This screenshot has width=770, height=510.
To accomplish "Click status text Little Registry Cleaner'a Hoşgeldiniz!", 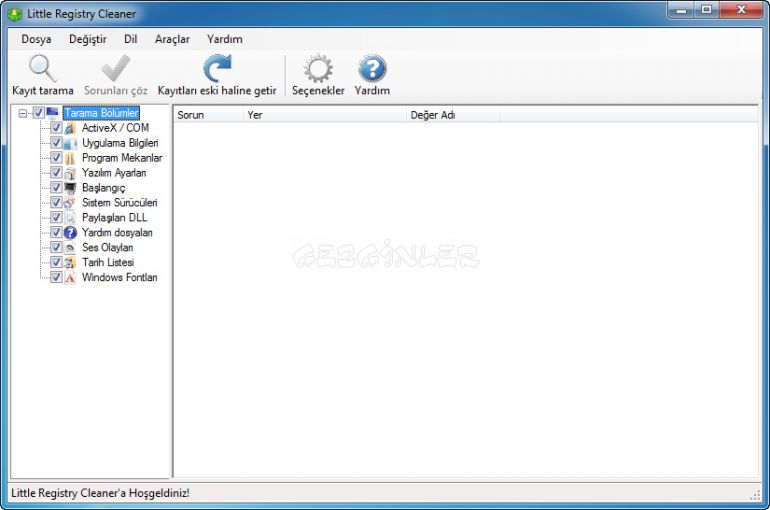I will pos(100,493).
